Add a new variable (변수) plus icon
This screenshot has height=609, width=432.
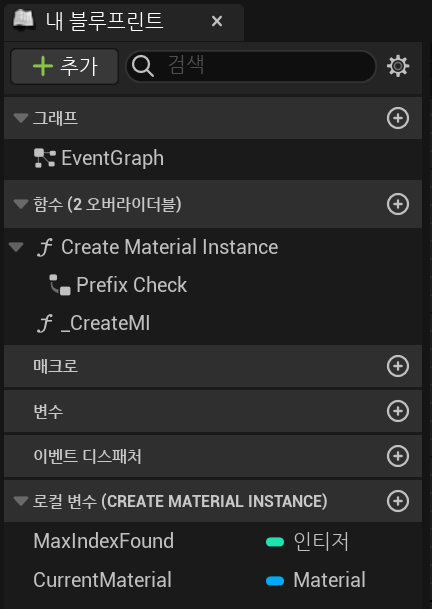(x=398, y=411)
